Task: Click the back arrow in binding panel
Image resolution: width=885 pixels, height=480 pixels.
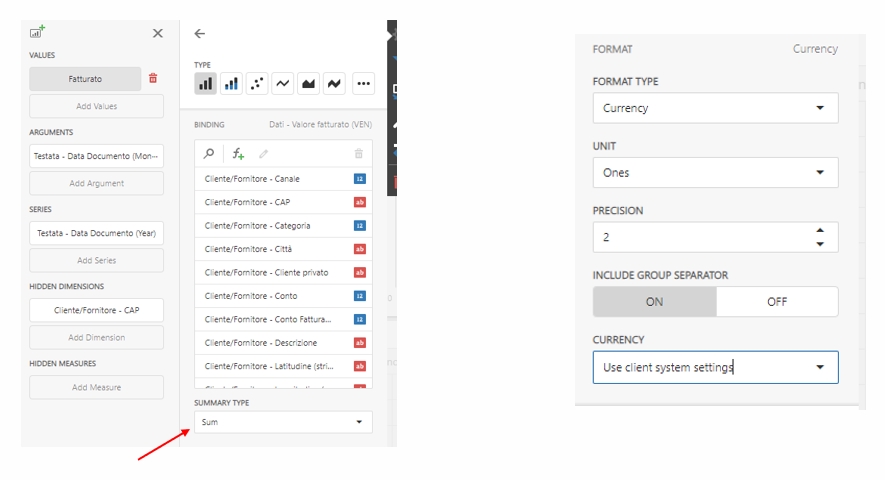Action: pos(200,34)
